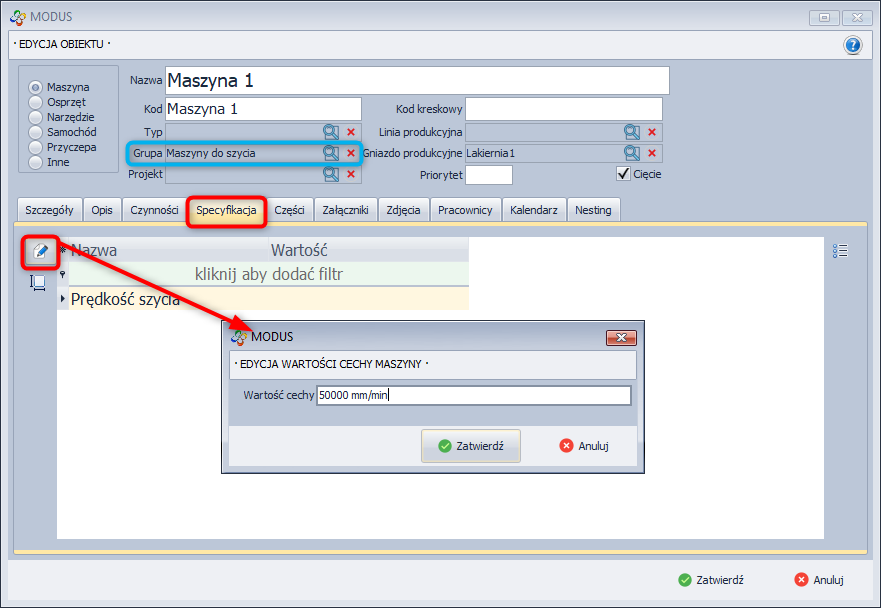Switch to the Nesting tab
This screenshot has width=881, height=608.
tap(593, 210)
